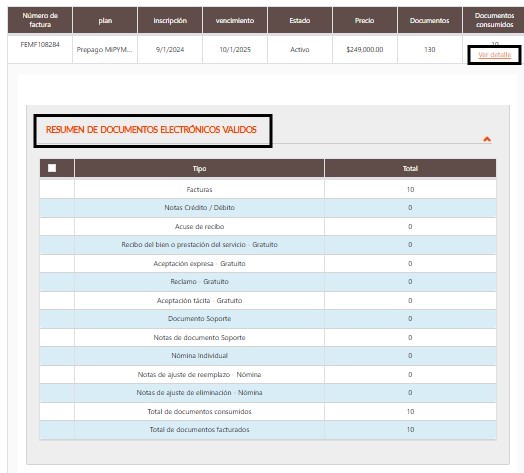Select the Total de documentos facturados row

[x=268, y=430]
